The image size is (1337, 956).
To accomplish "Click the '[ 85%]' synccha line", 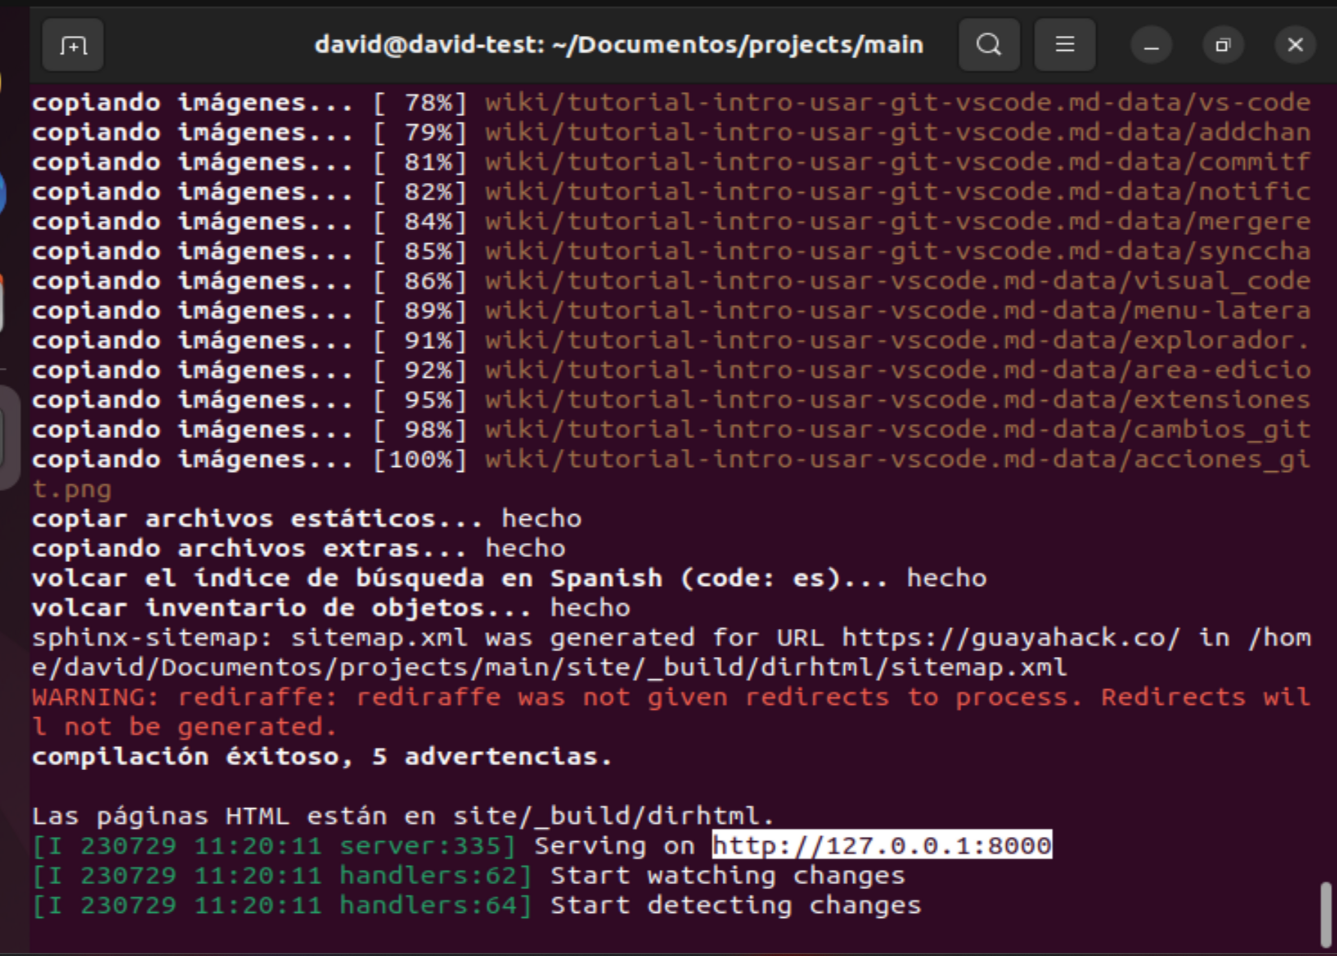I will click(671, 252).
